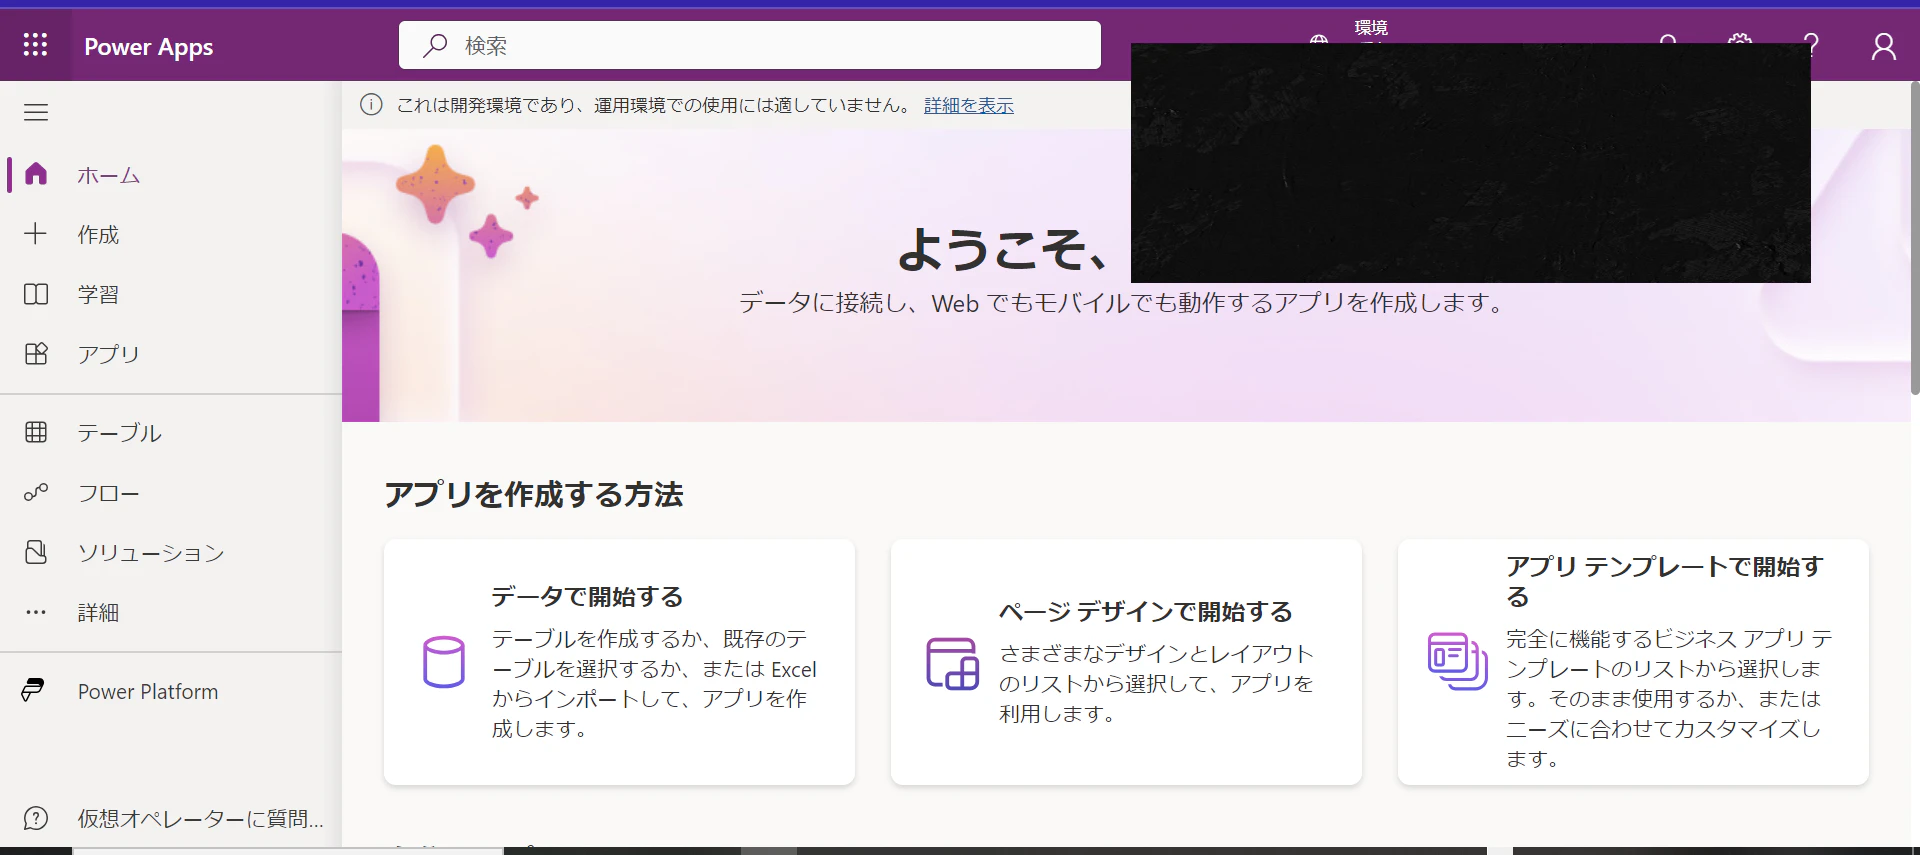
Task: Click the question bubble icon near 仮想オペレーター
Action: [x=36, y=818]
